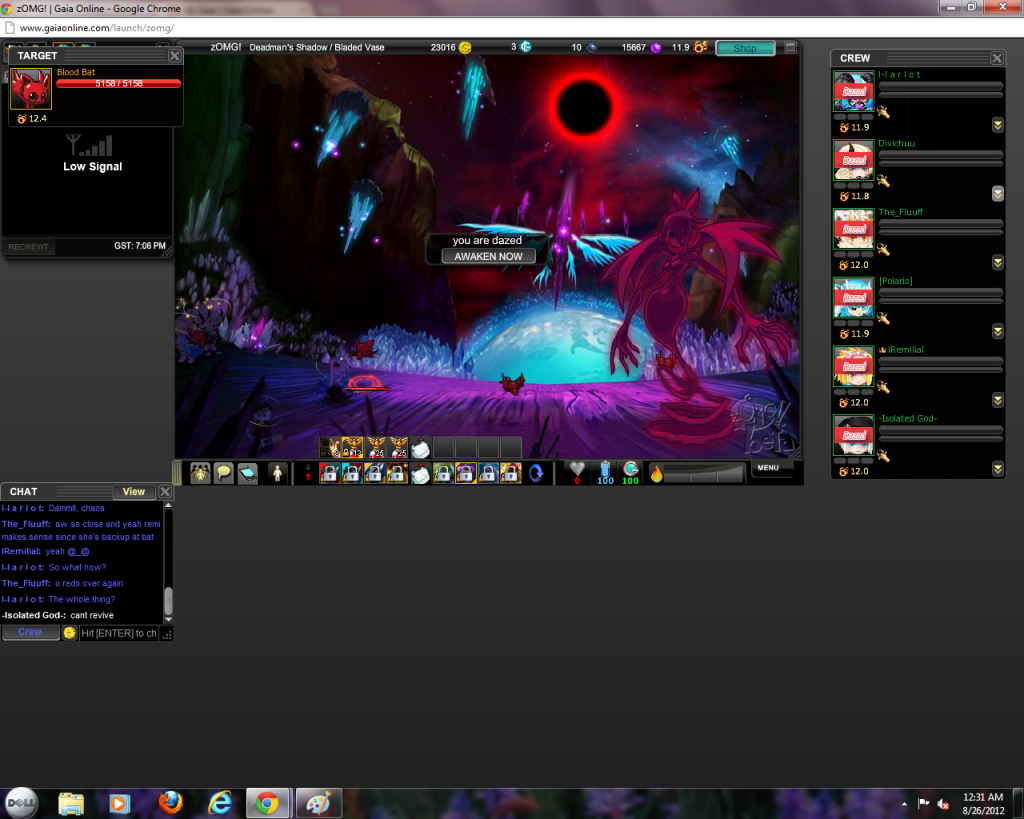
Task: Click the browser address bar URL
Action: point(97,28)
